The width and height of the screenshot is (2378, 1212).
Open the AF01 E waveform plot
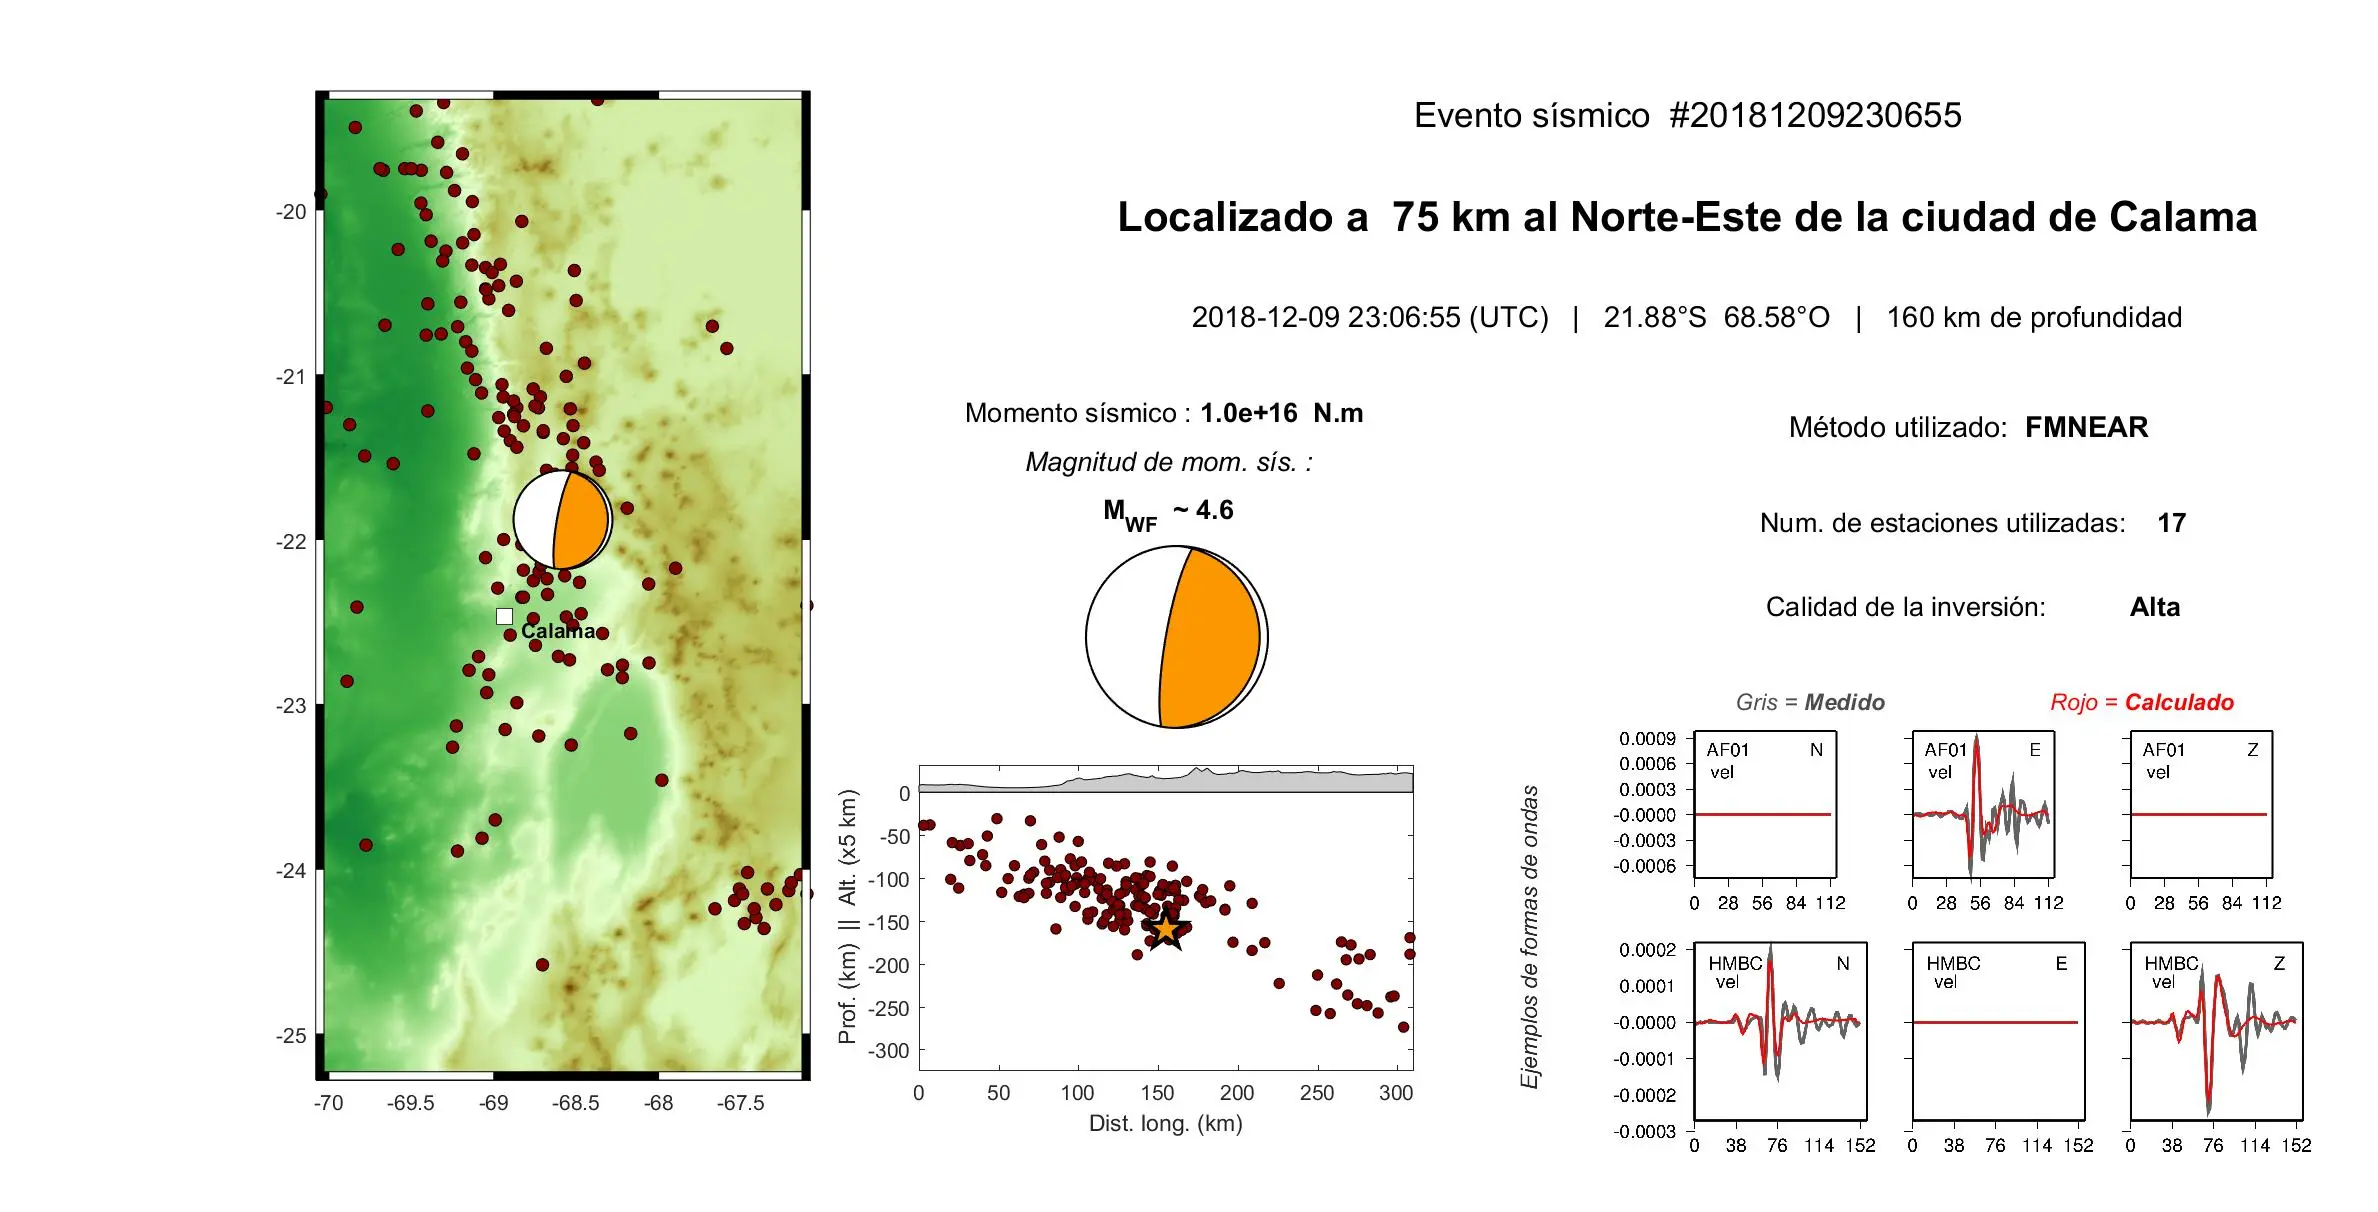point(1983,805)
